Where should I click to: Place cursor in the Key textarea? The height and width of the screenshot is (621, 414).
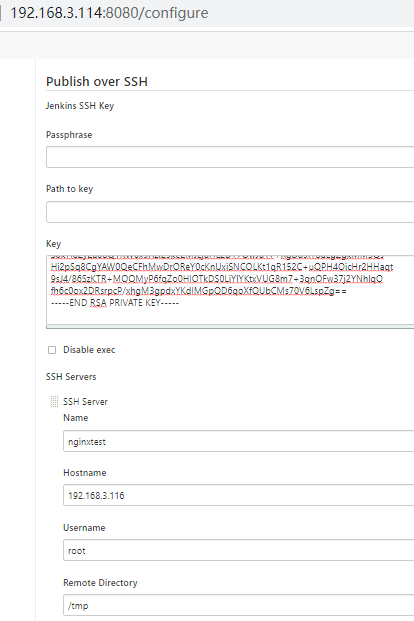pos(230,290)
